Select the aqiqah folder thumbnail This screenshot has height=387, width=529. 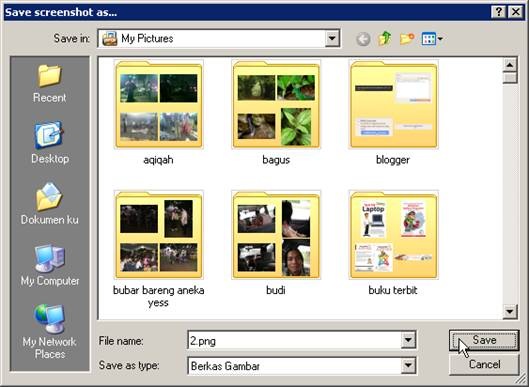[159, 104]
